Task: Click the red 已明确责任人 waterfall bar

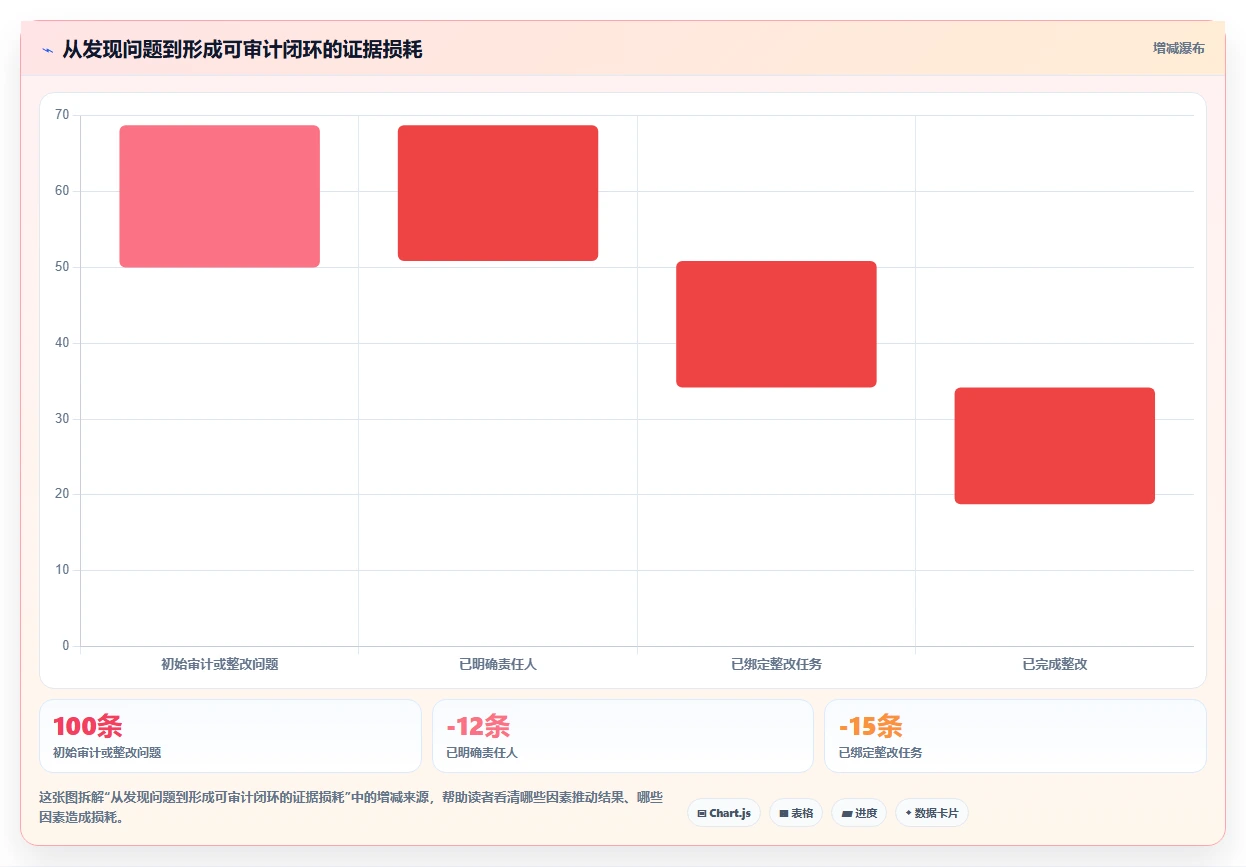Action: (x=498, y=193)
